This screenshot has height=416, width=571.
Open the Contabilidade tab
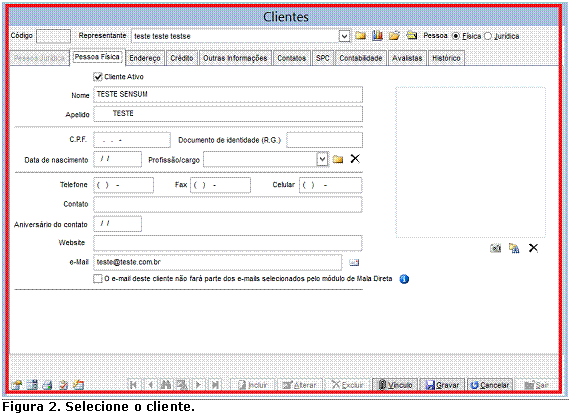[x=361, y=58]
